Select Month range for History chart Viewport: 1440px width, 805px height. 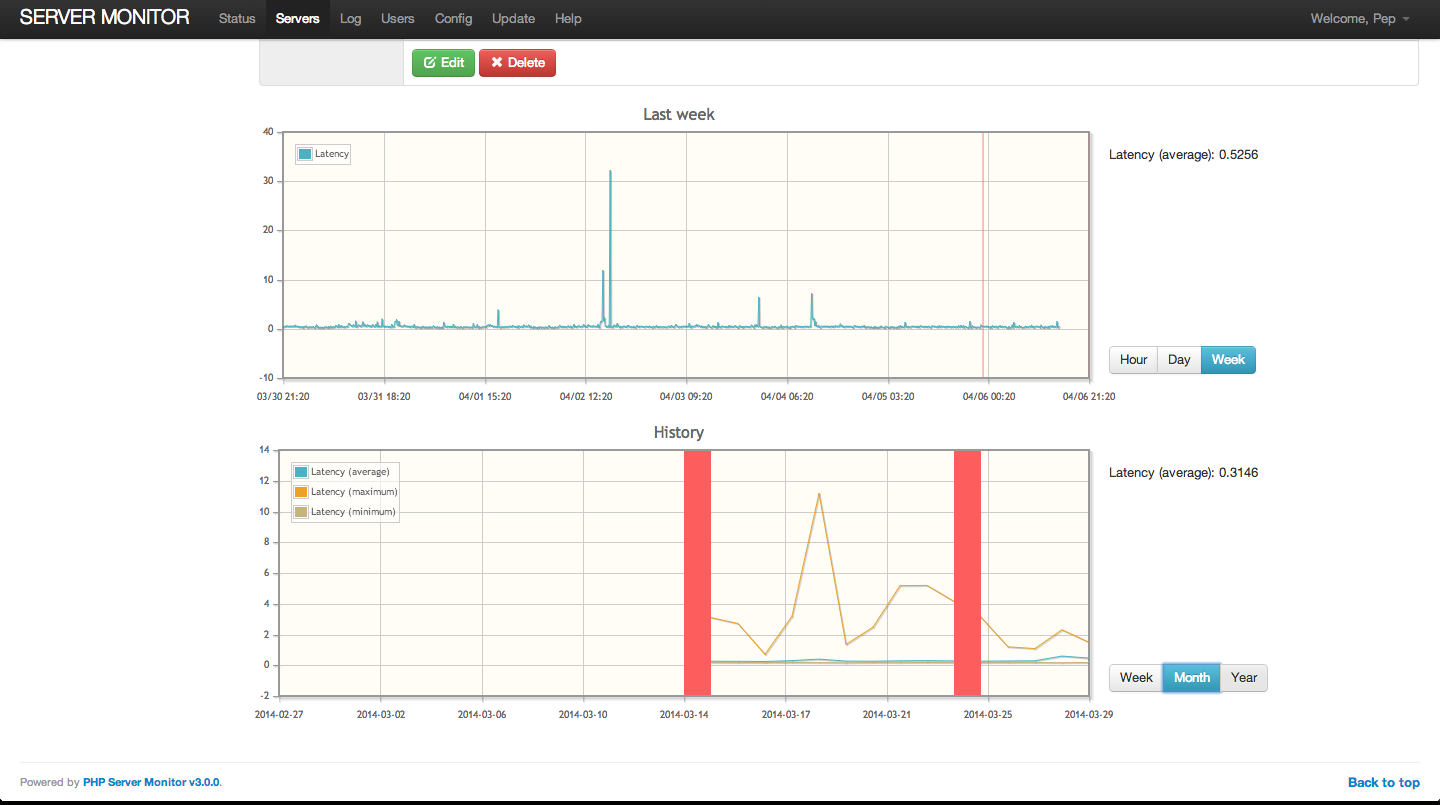[1191, 678]
